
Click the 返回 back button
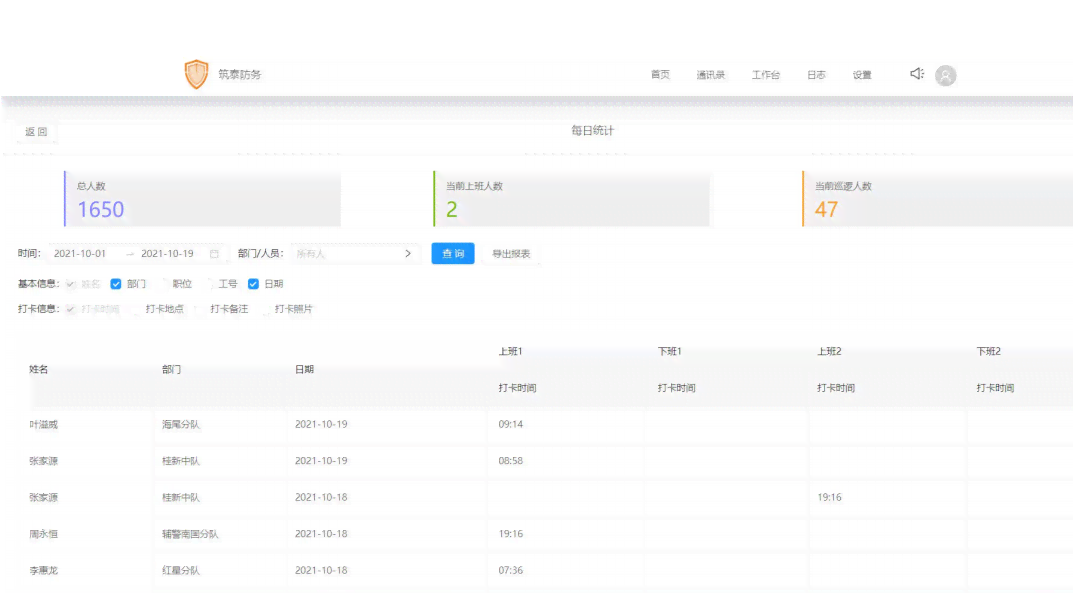36,131
